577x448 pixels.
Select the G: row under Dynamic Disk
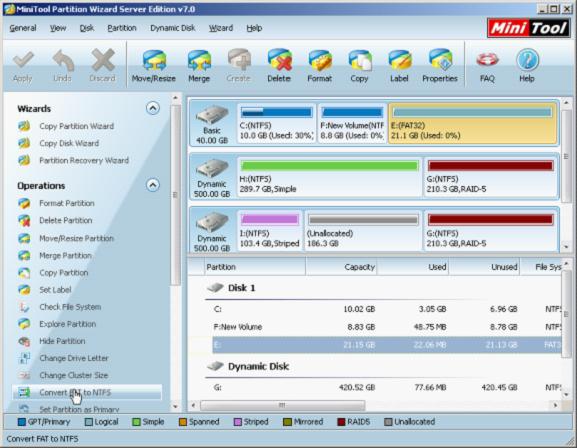387,387
